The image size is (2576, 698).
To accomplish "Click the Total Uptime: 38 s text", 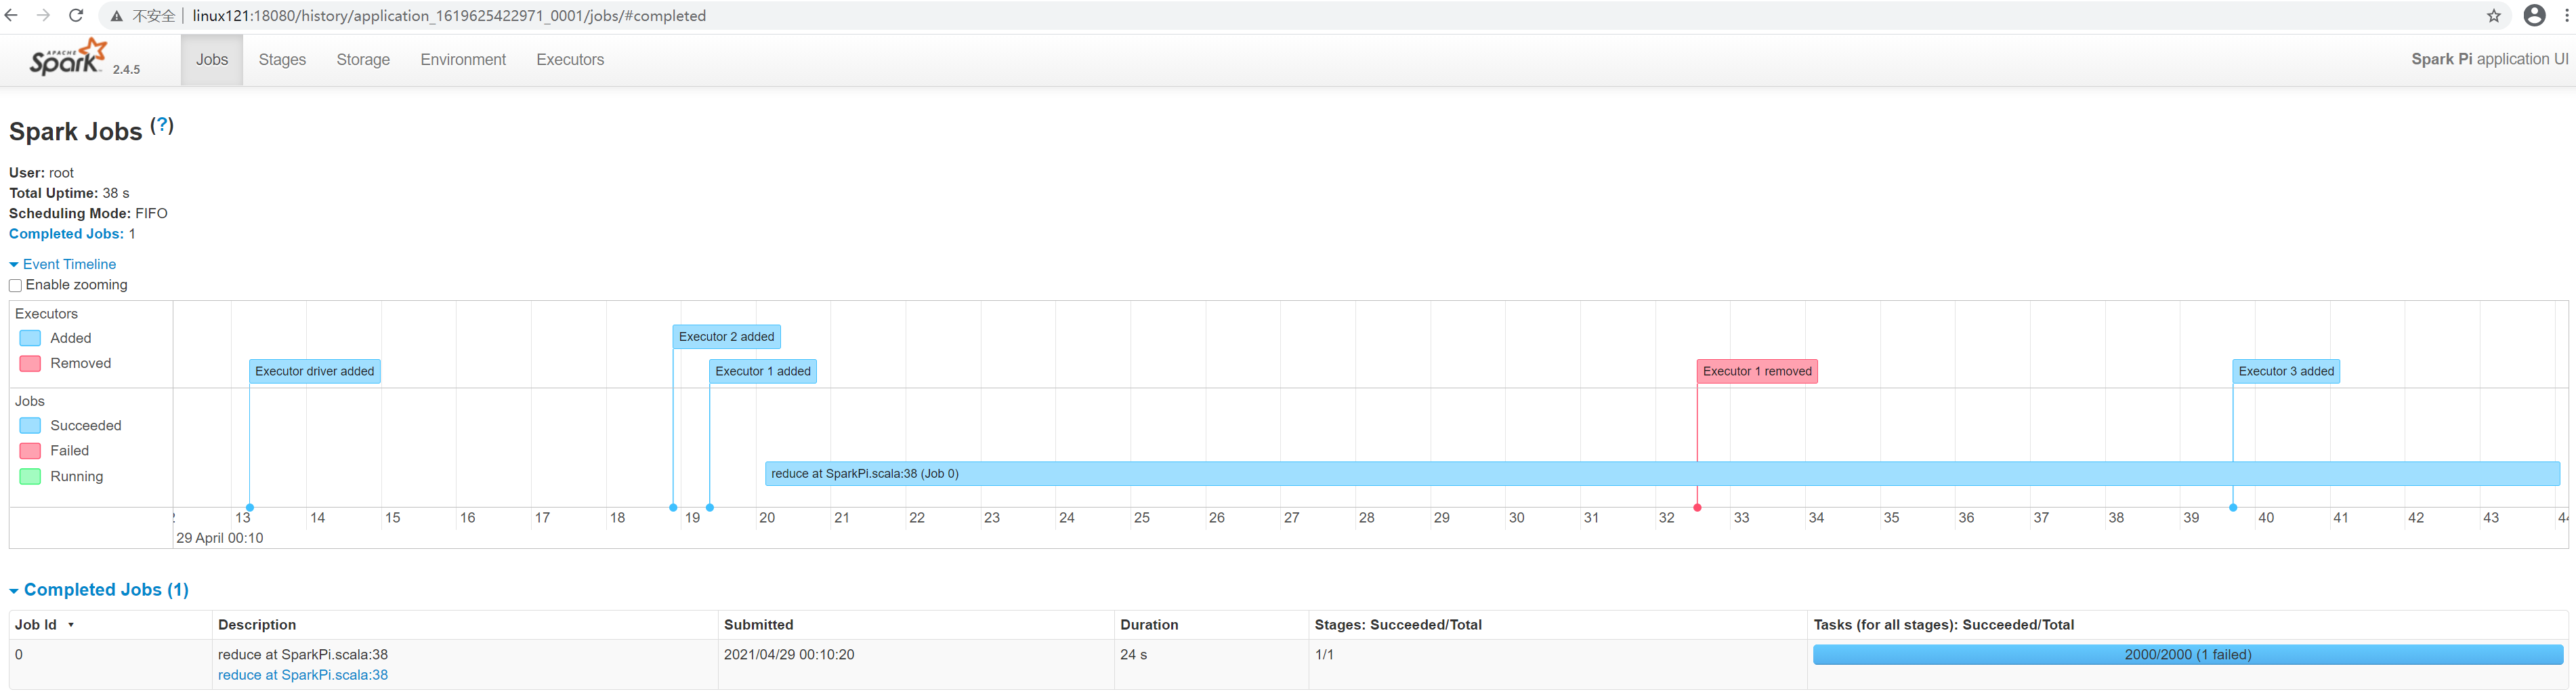I will point(69,193).
